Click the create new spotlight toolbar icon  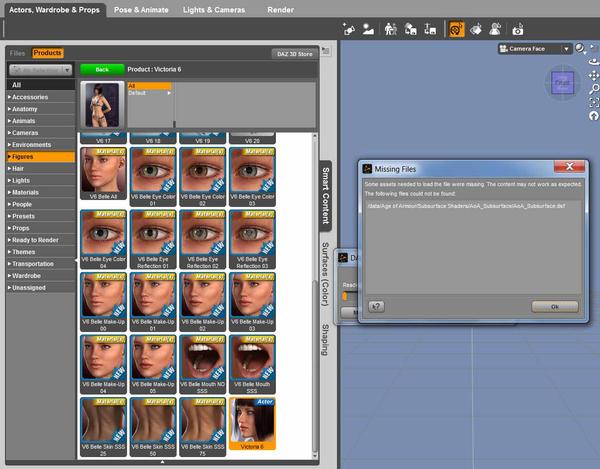[x=349, y=29]
